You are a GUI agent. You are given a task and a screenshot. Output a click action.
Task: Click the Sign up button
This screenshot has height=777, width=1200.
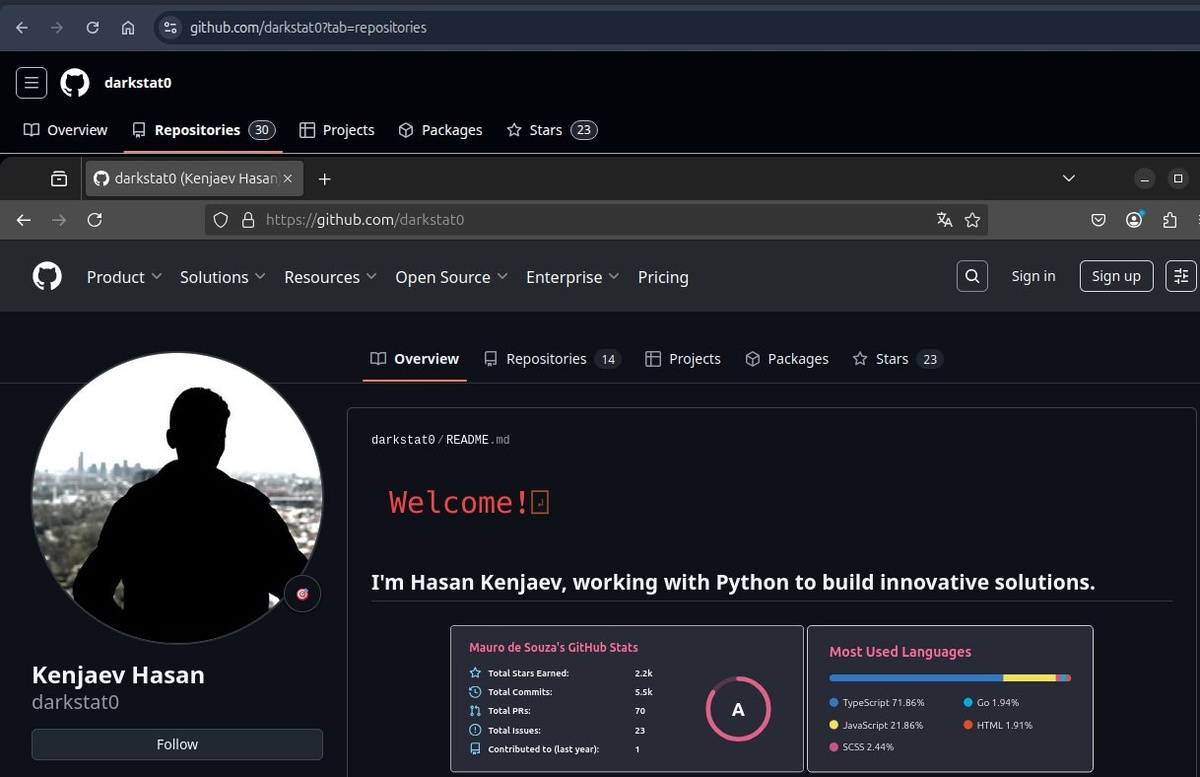click(1116, 276)
